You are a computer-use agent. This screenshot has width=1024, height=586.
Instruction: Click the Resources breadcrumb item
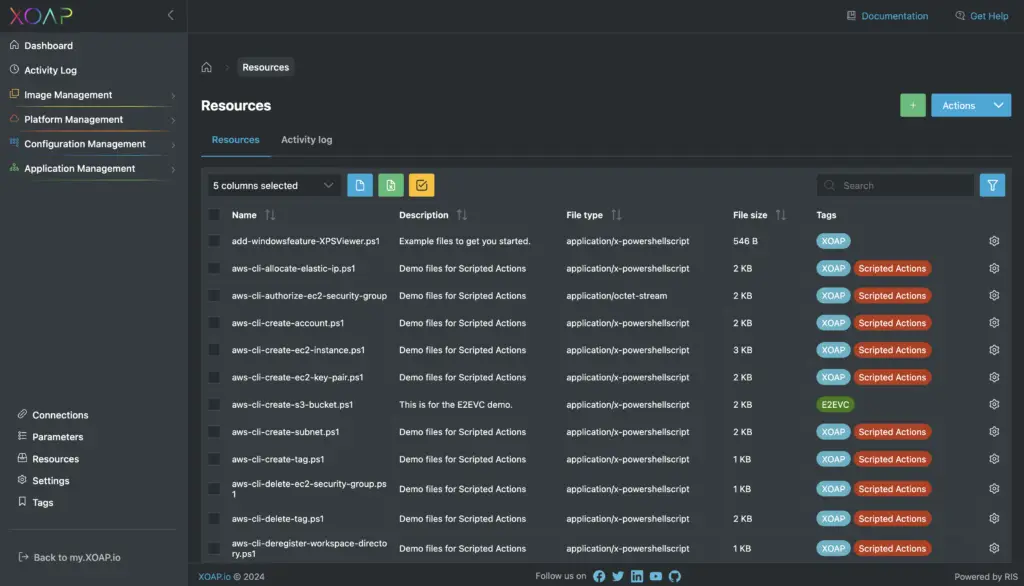(x=265, y=67)
